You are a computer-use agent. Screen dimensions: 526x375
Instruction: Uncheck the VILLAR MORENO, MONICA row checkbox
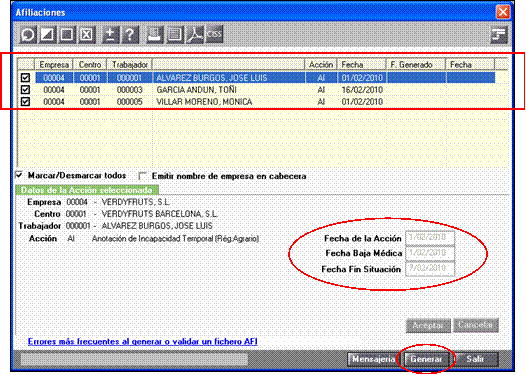click(x=25, y=102)
